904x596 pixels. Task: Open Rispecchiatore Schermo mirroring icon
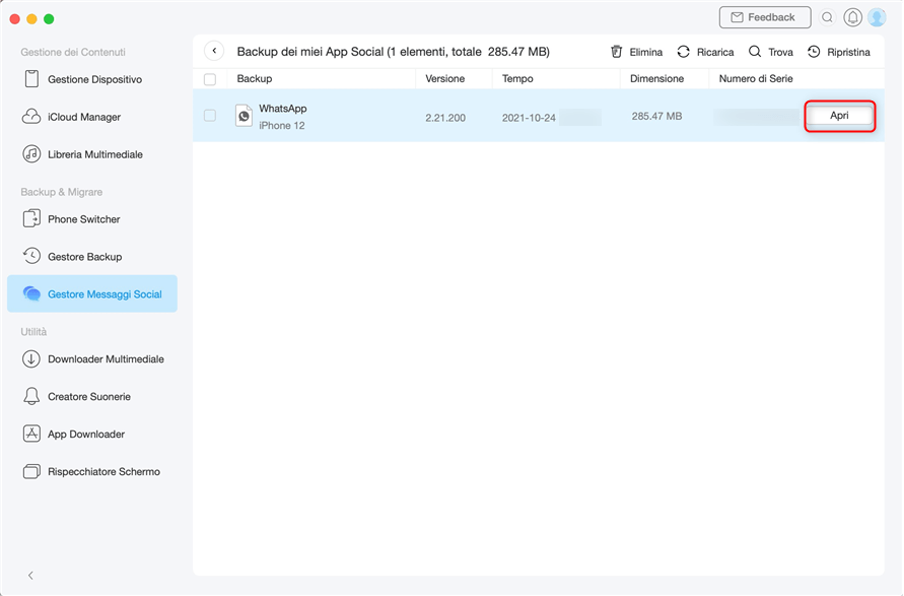(31, 472)
